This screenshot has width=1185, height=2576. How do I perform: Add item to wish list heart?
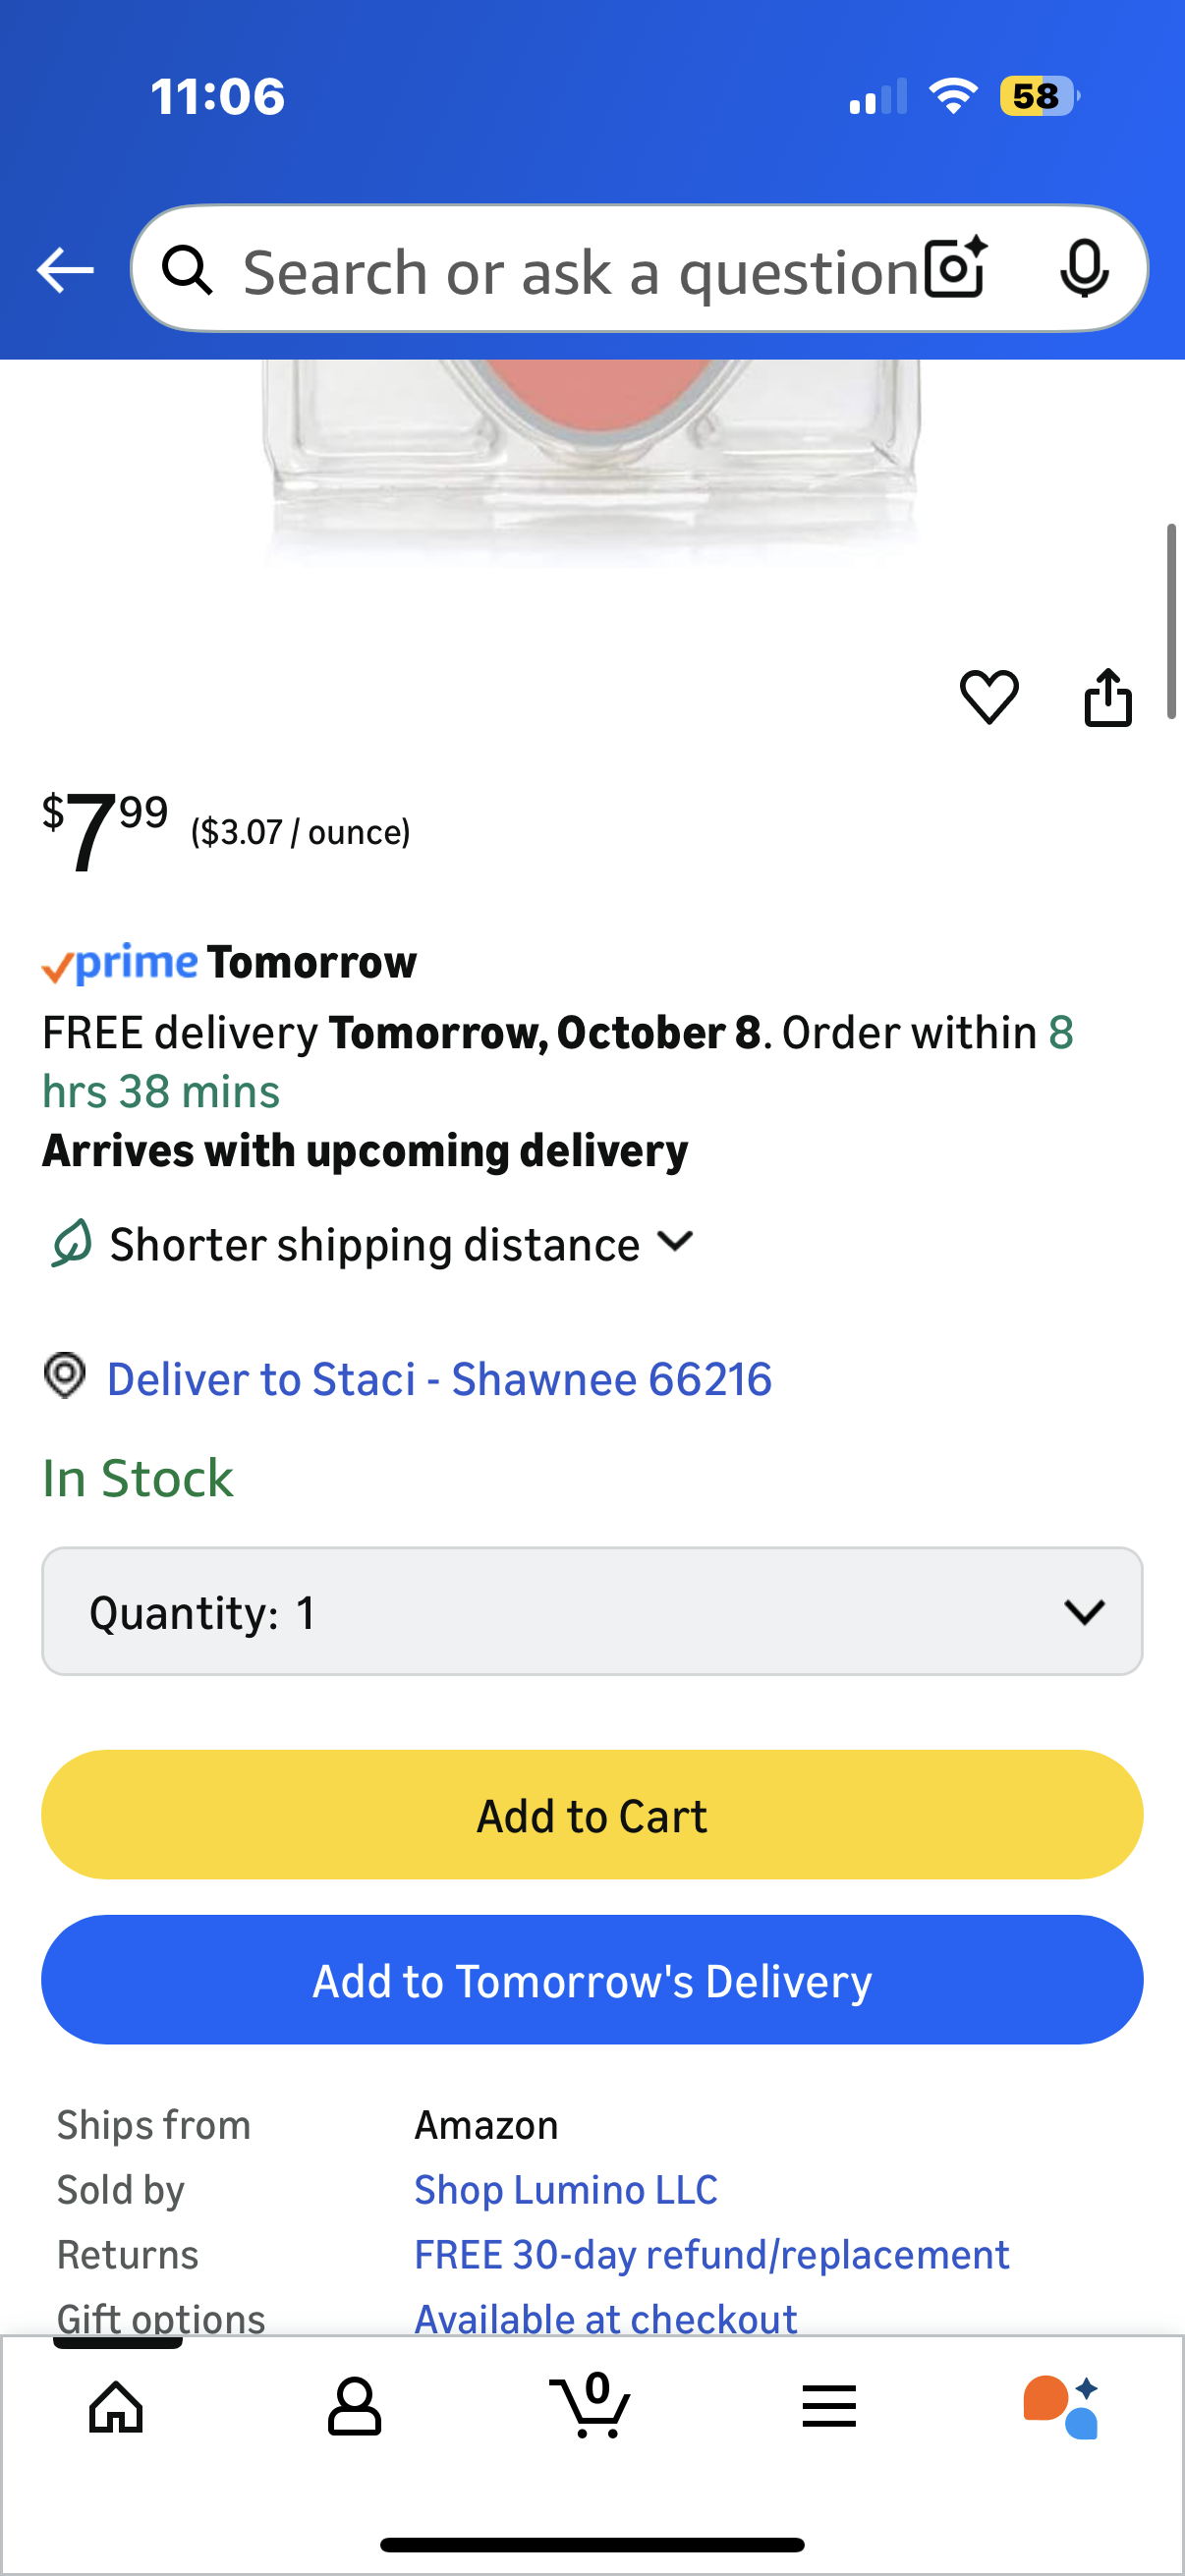[989, 696]
